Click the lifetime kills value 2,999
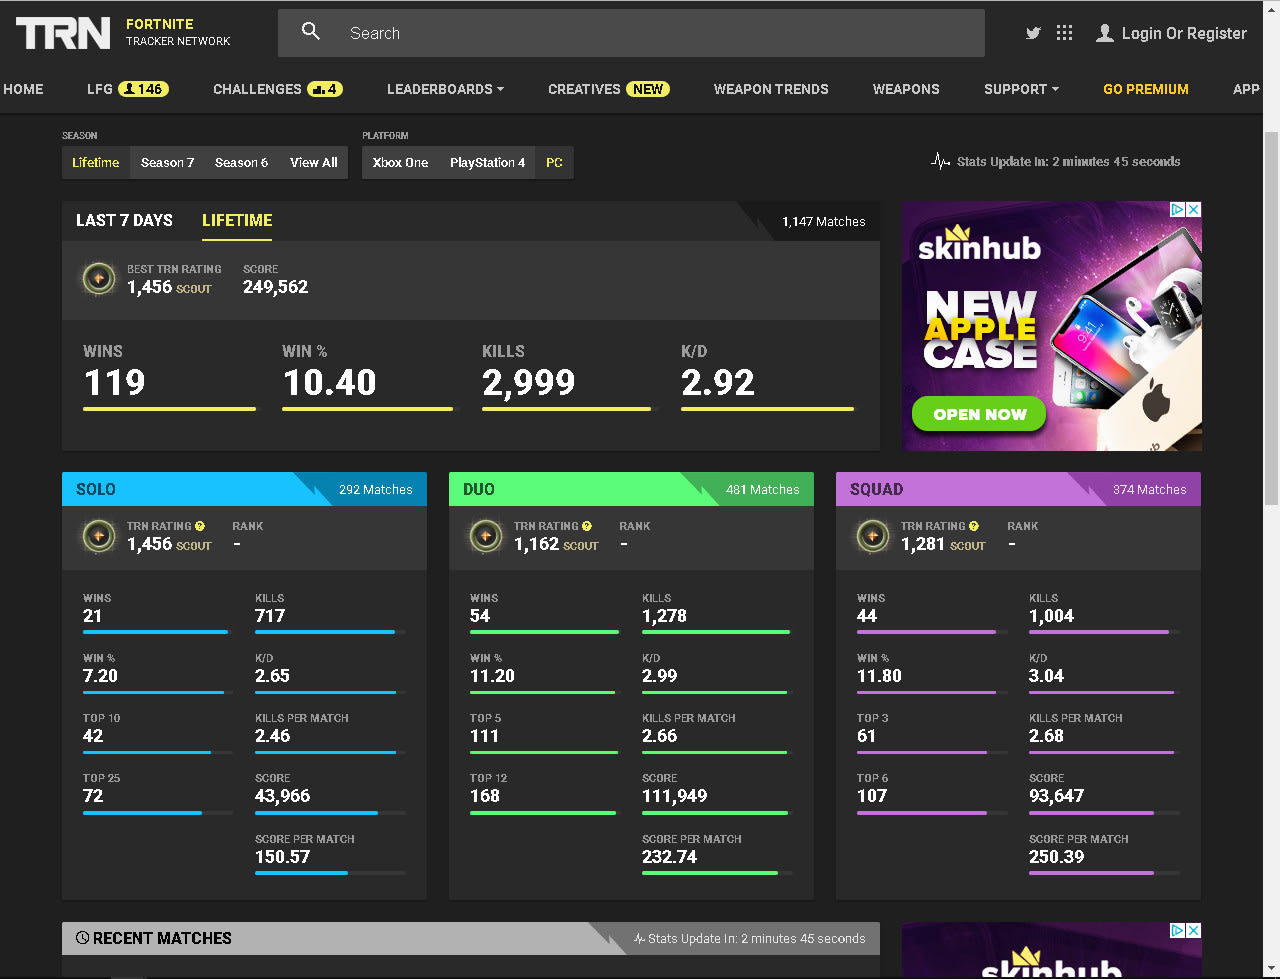1280x979 pixels. 529,382
